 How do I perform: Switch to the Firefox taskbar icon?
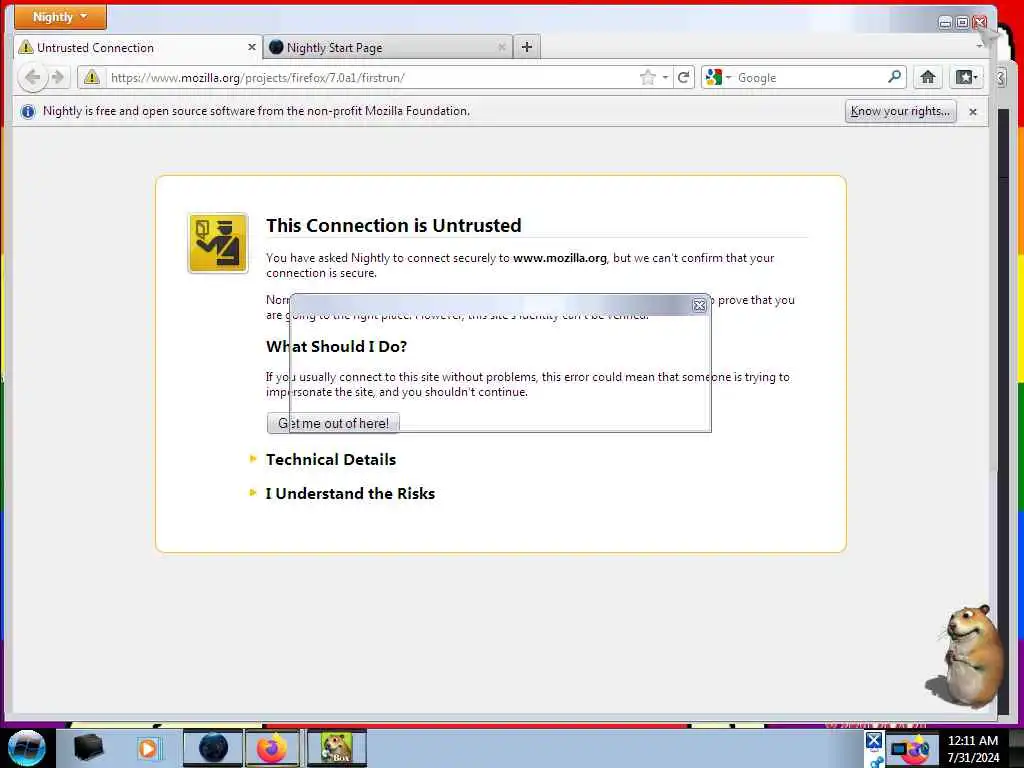point(272,748)
